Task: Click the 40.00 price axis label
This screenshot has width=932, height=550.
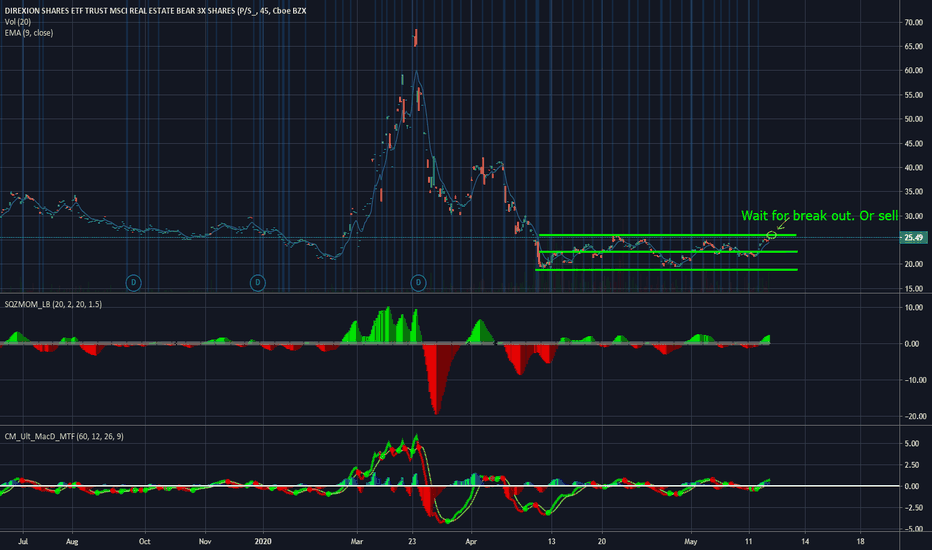Action: (914, 168)
